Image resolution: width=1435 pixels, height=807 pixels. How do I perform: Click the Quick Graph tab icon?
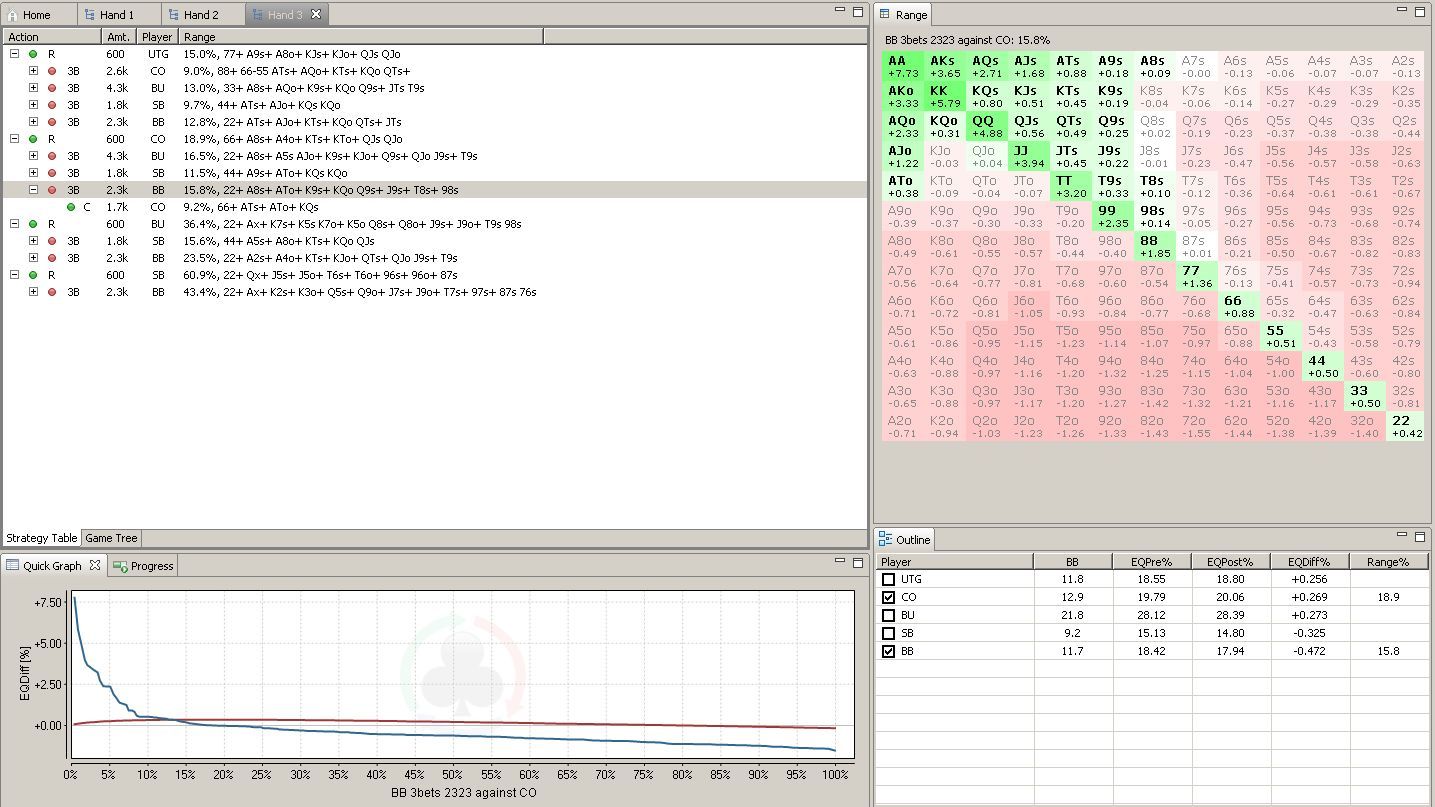point(13,565)
